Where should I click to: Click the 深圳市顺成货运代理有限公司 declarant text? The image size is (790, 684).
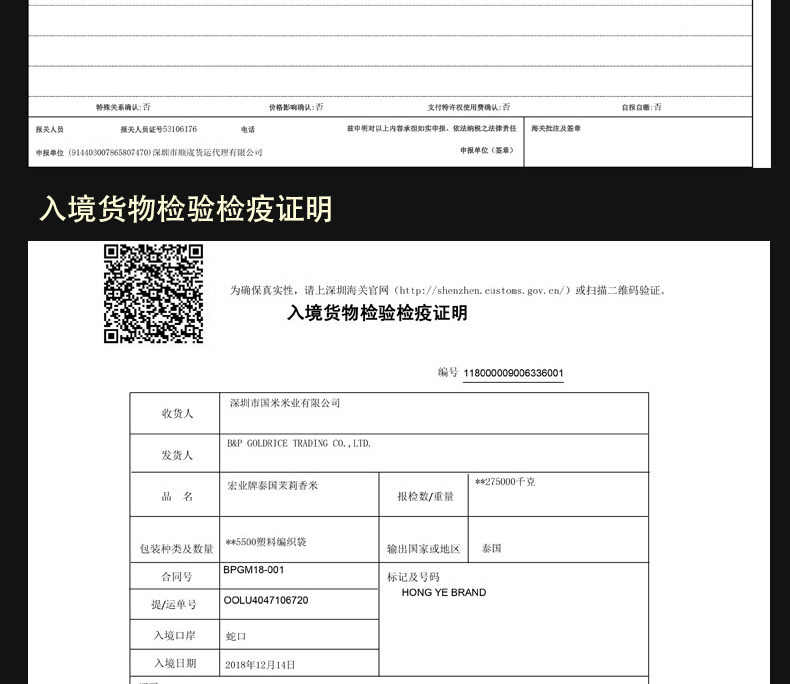point(208,153)
